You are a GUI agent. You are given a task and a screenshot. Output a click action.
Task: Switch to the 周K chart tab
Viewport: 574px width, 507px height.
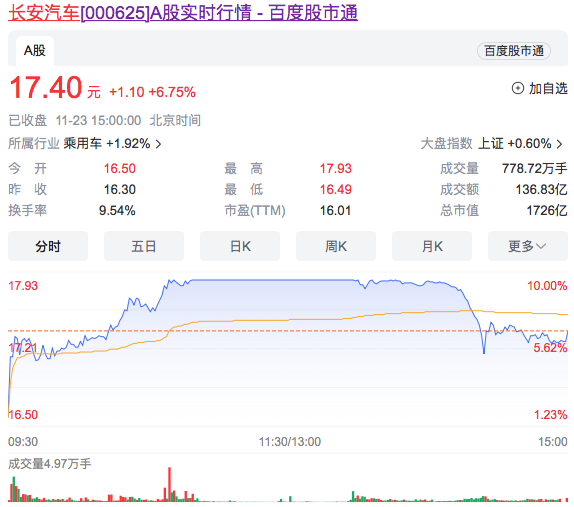(x=336, y=246)
